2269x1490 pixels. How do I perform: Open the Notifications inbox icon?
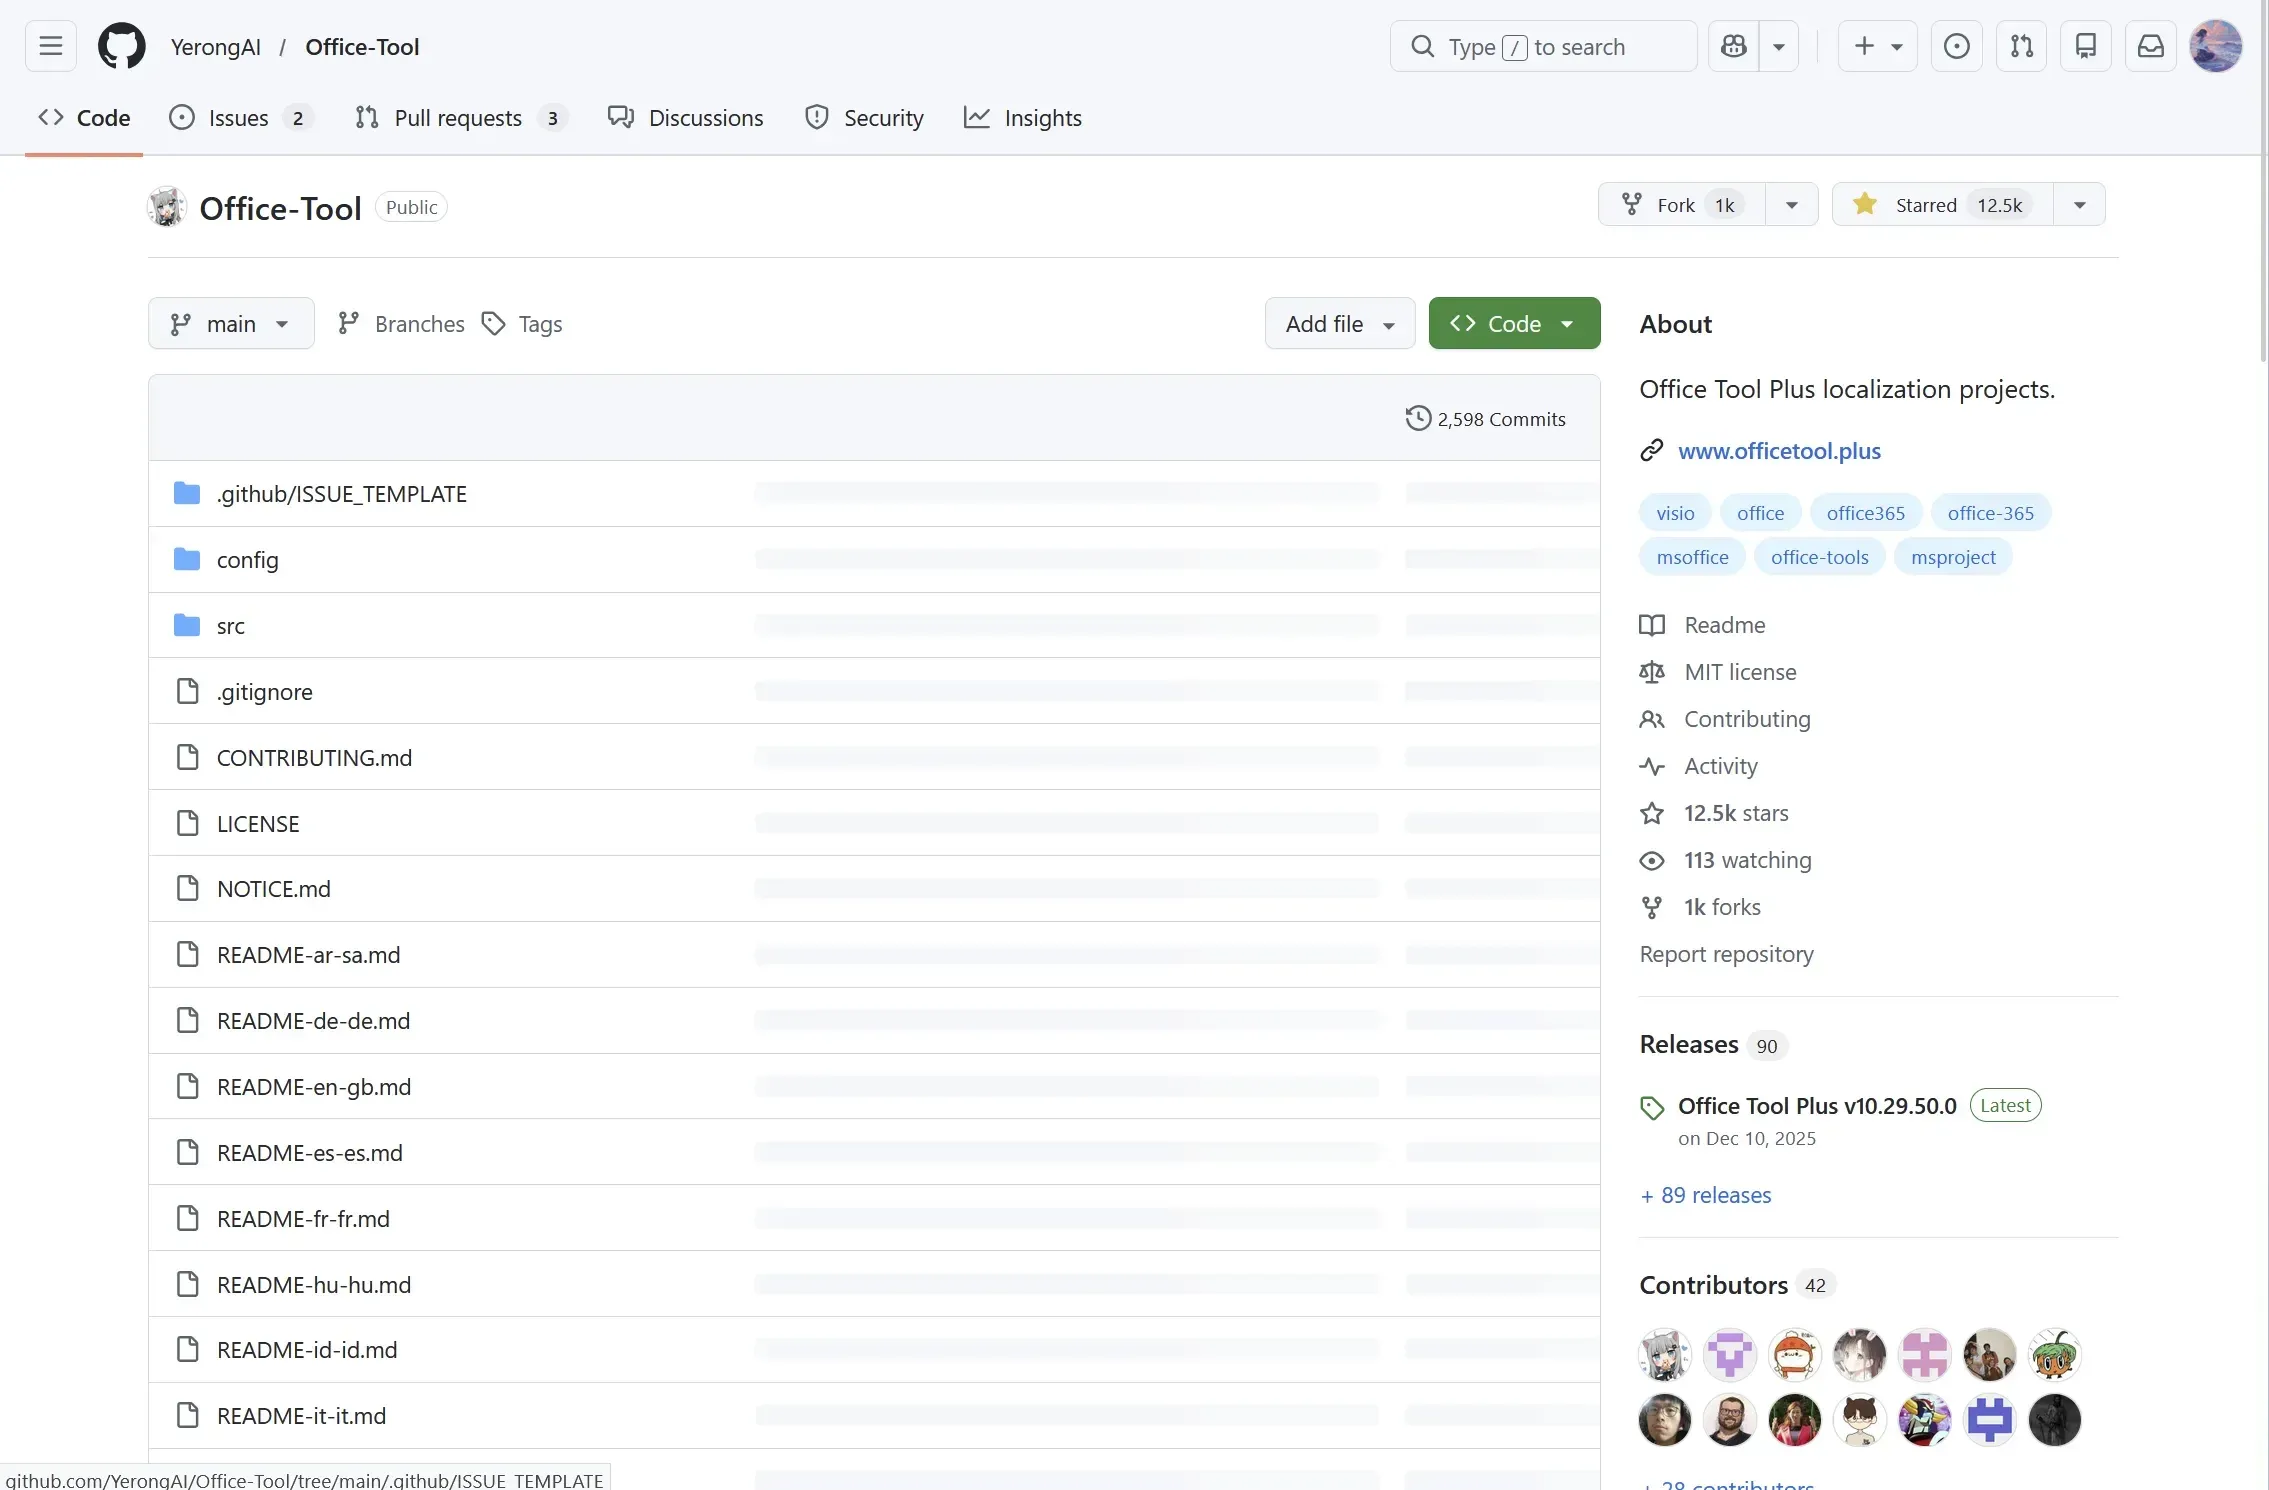[2151, 46]
